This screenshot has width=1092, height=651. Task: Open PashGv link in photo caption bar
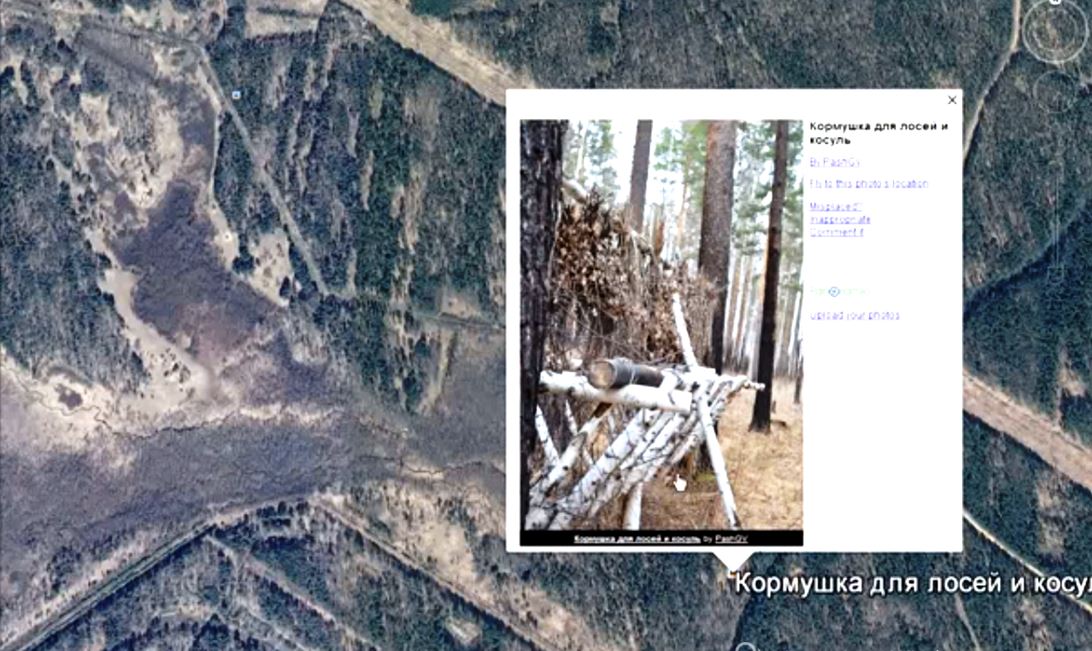click(731, 539)
